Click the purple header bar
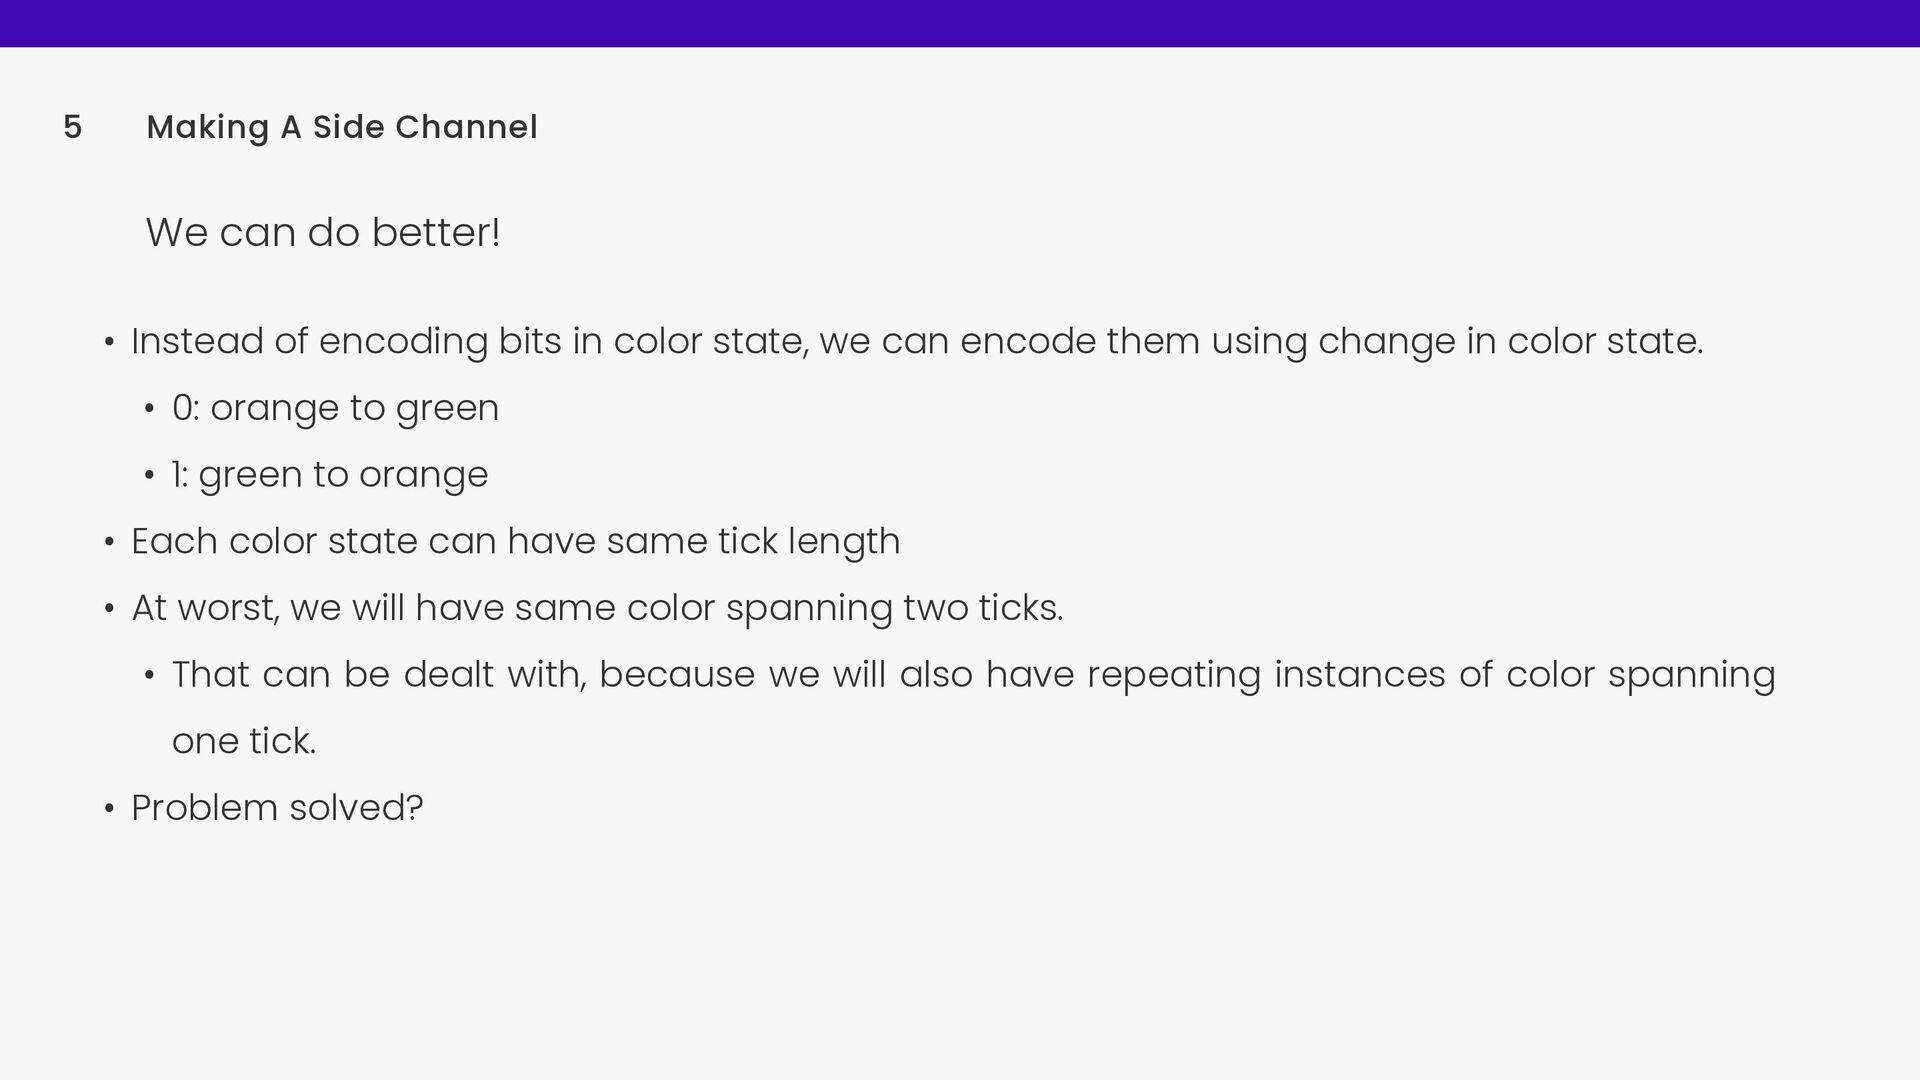 (960, 23)
